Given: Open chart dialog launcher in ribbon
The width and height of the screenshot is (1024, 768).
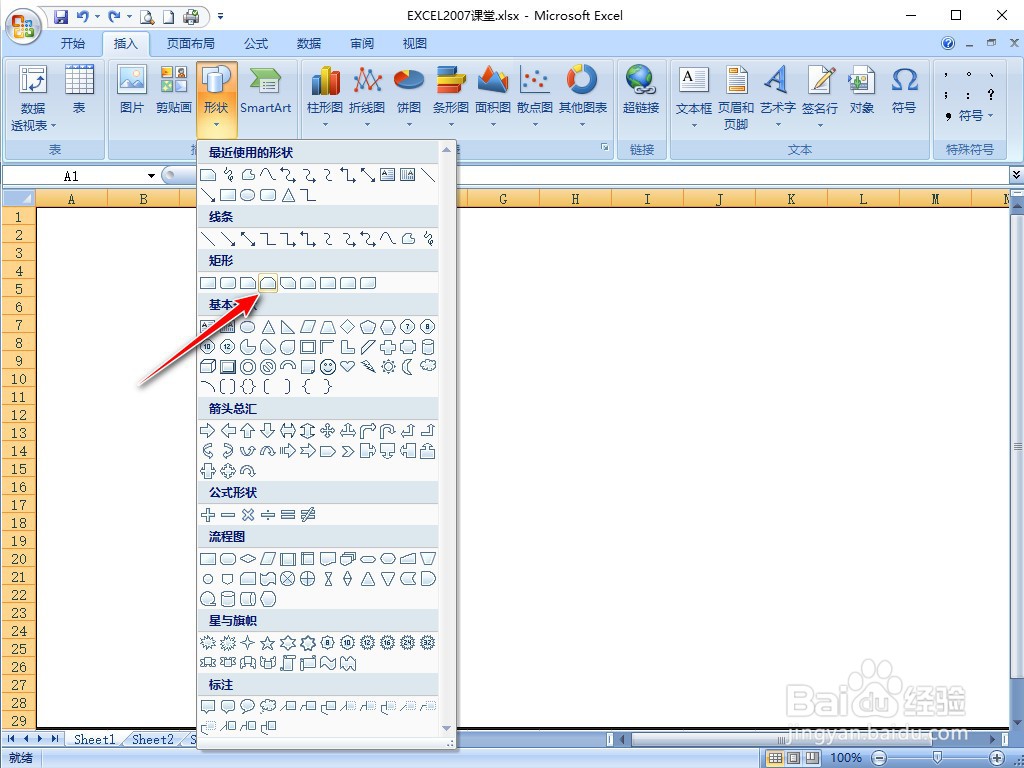Looking at the screenshot, I should click(605, 148).
